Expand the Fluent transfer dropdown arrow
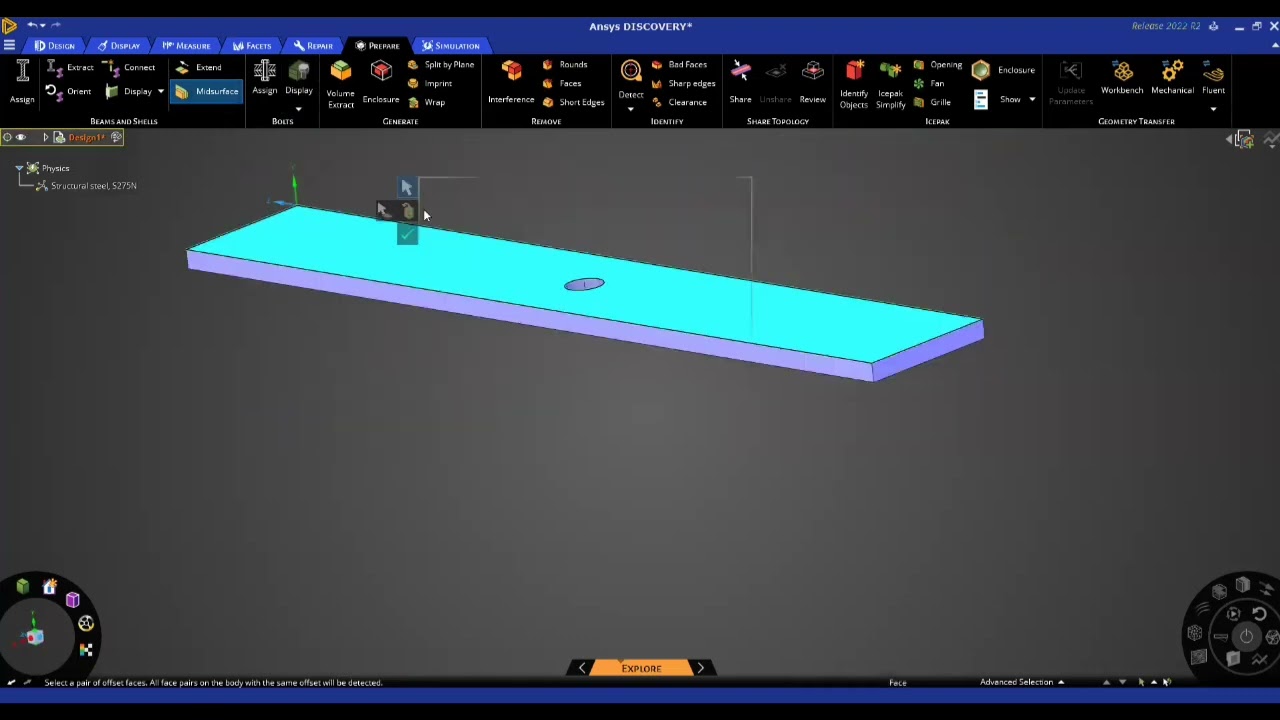The height and width of the screenshot is (720, 1280). click(x=1213, y=109)
